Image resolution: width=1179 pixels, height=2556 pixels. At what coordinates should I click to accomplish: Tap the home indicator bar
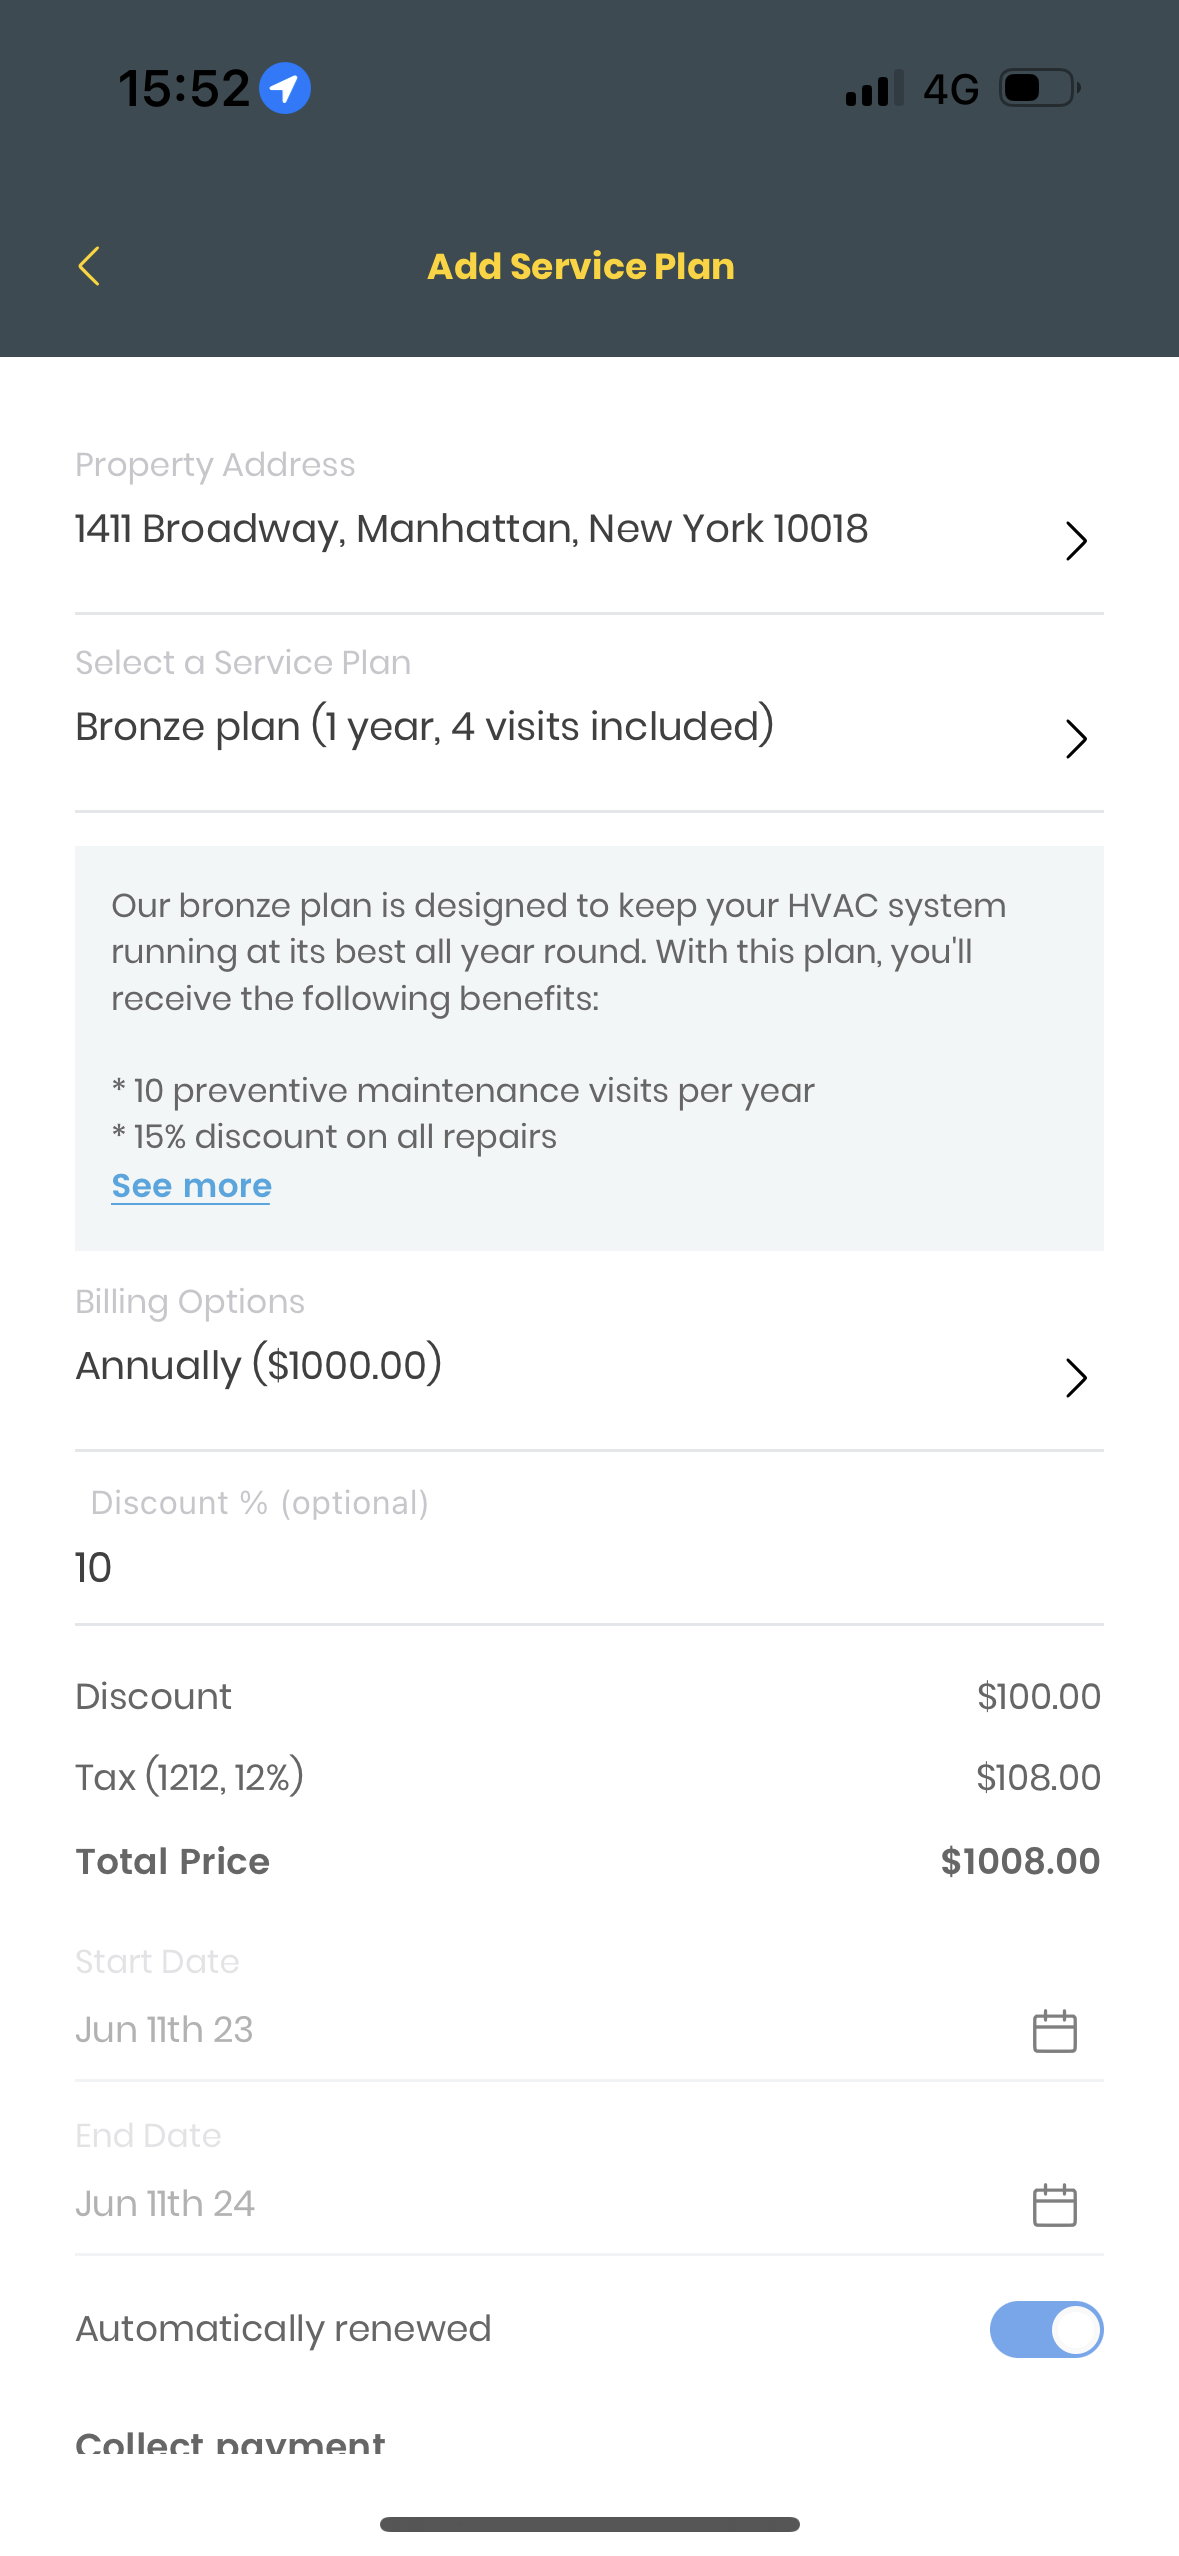(589, 2524)
